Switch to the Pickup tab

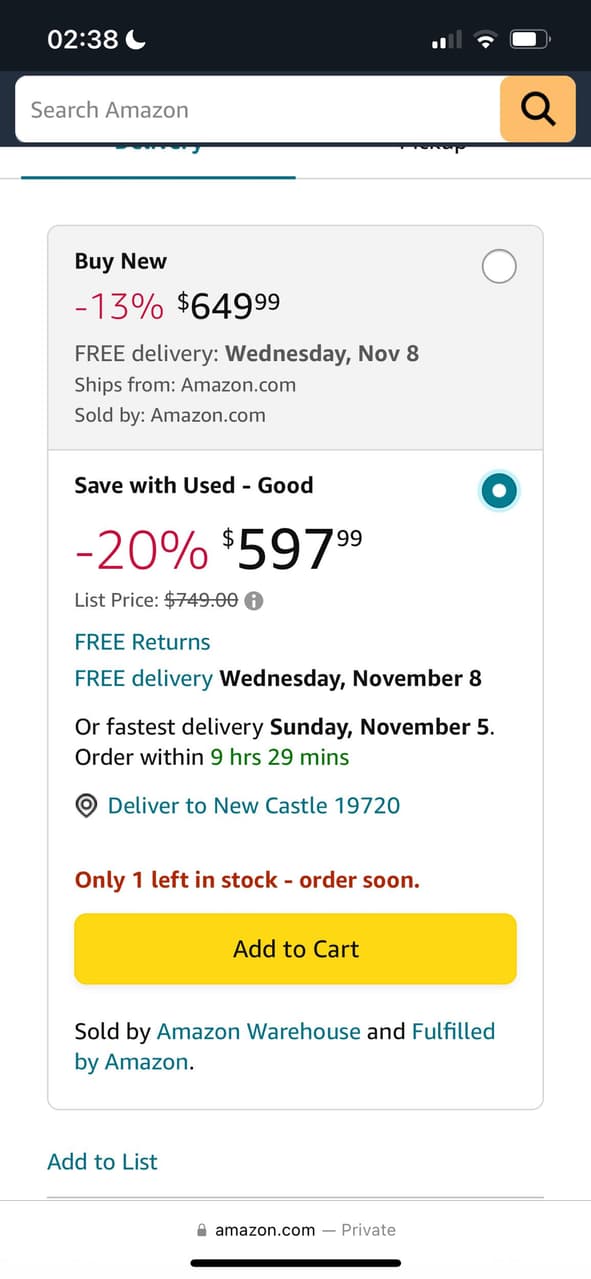pos(432,147)
